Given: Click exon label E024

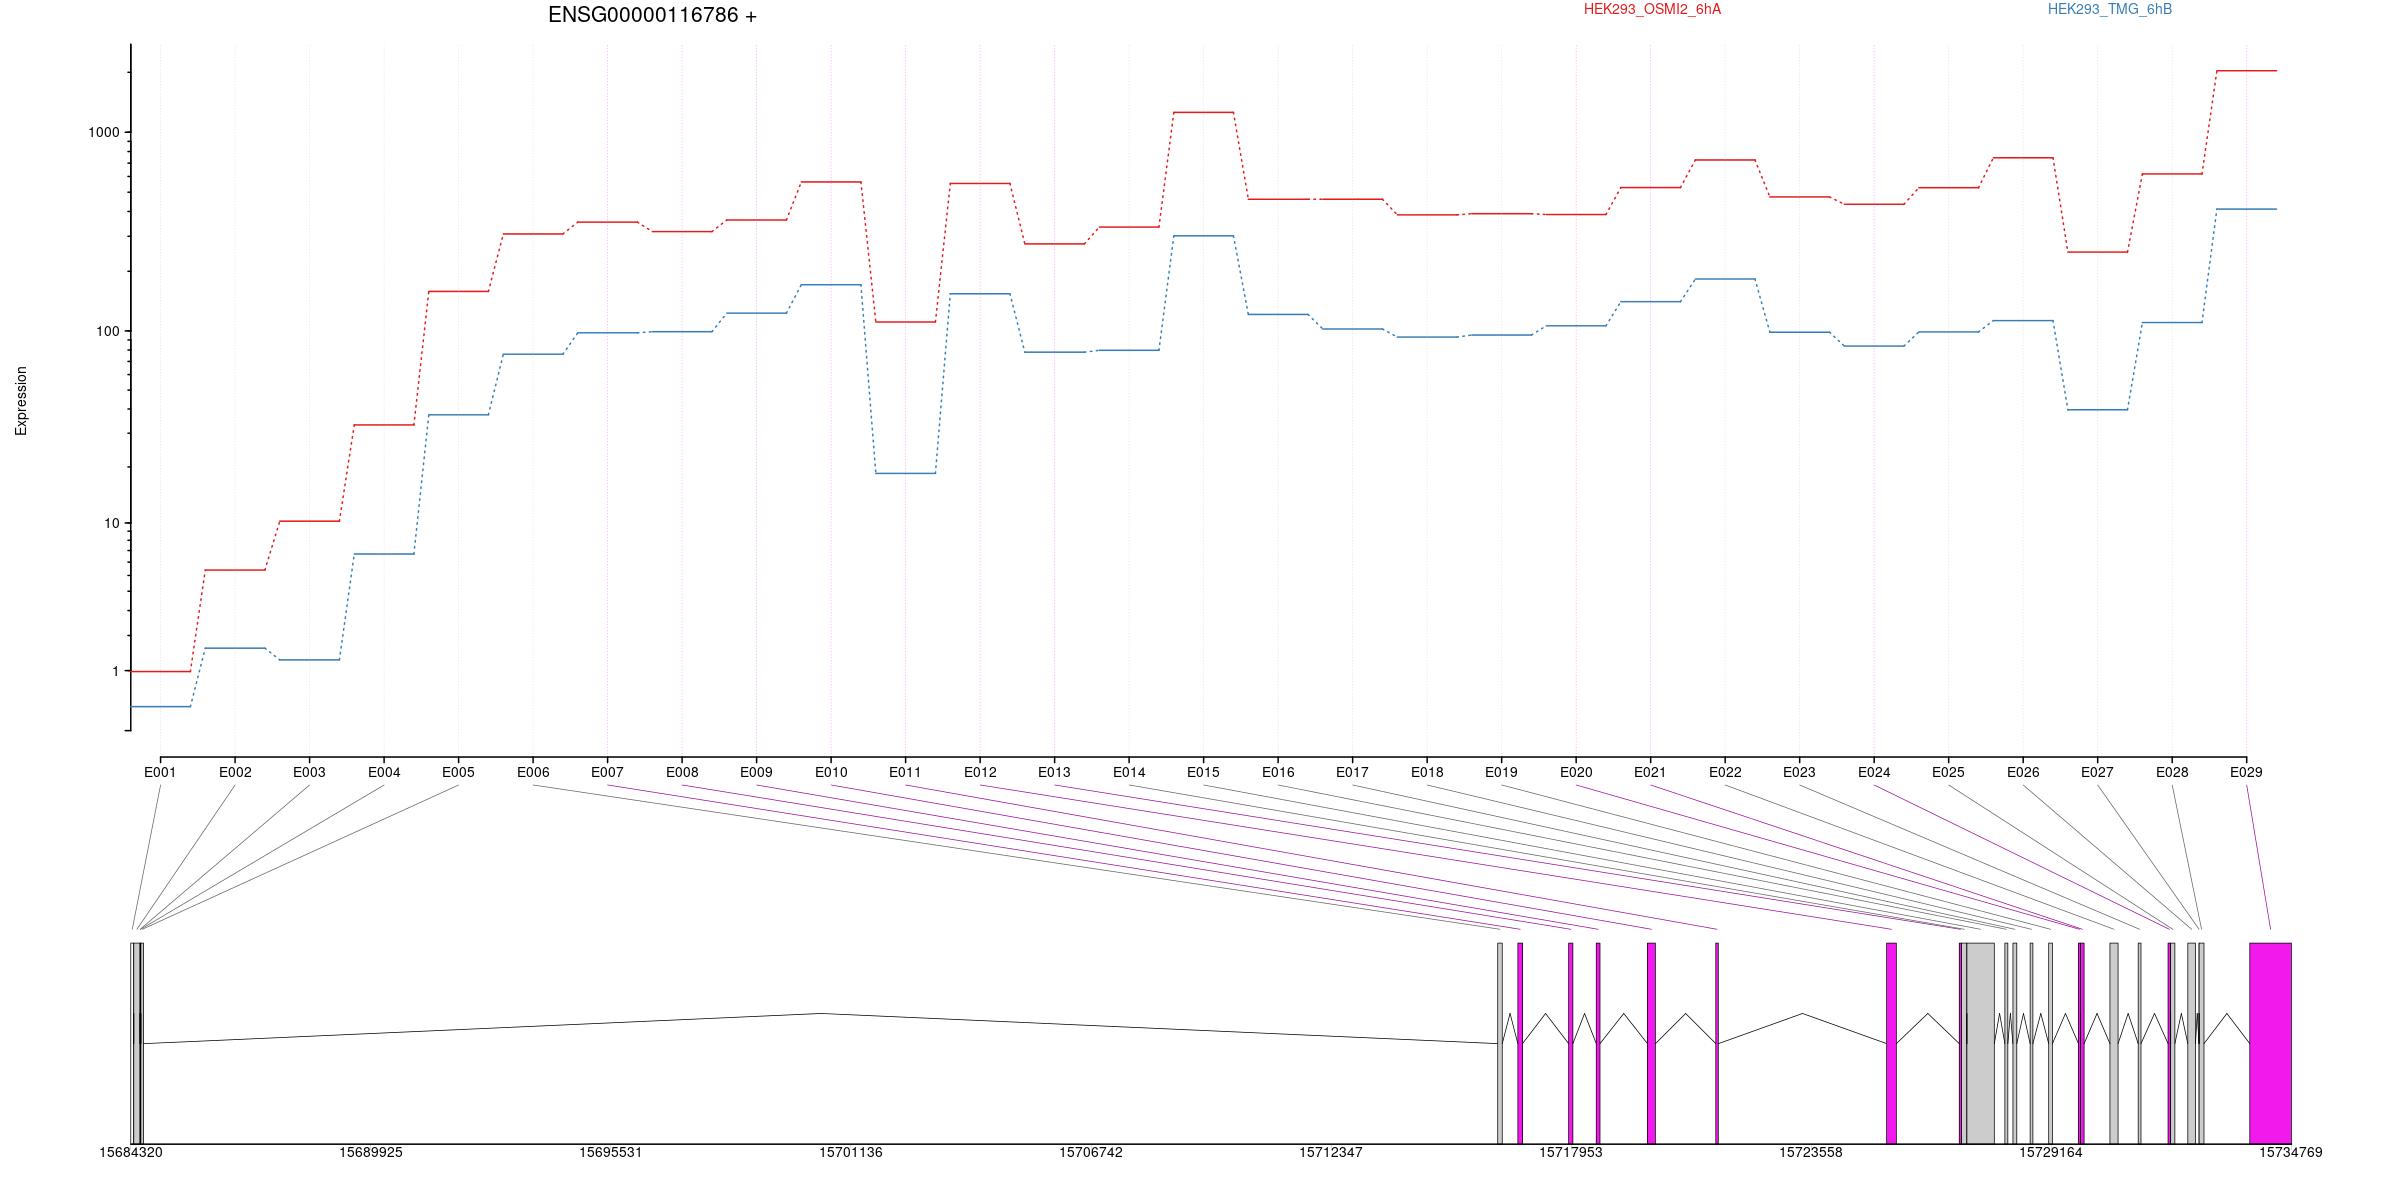Looking at the screenshot, I should (x=1874, y=772).
